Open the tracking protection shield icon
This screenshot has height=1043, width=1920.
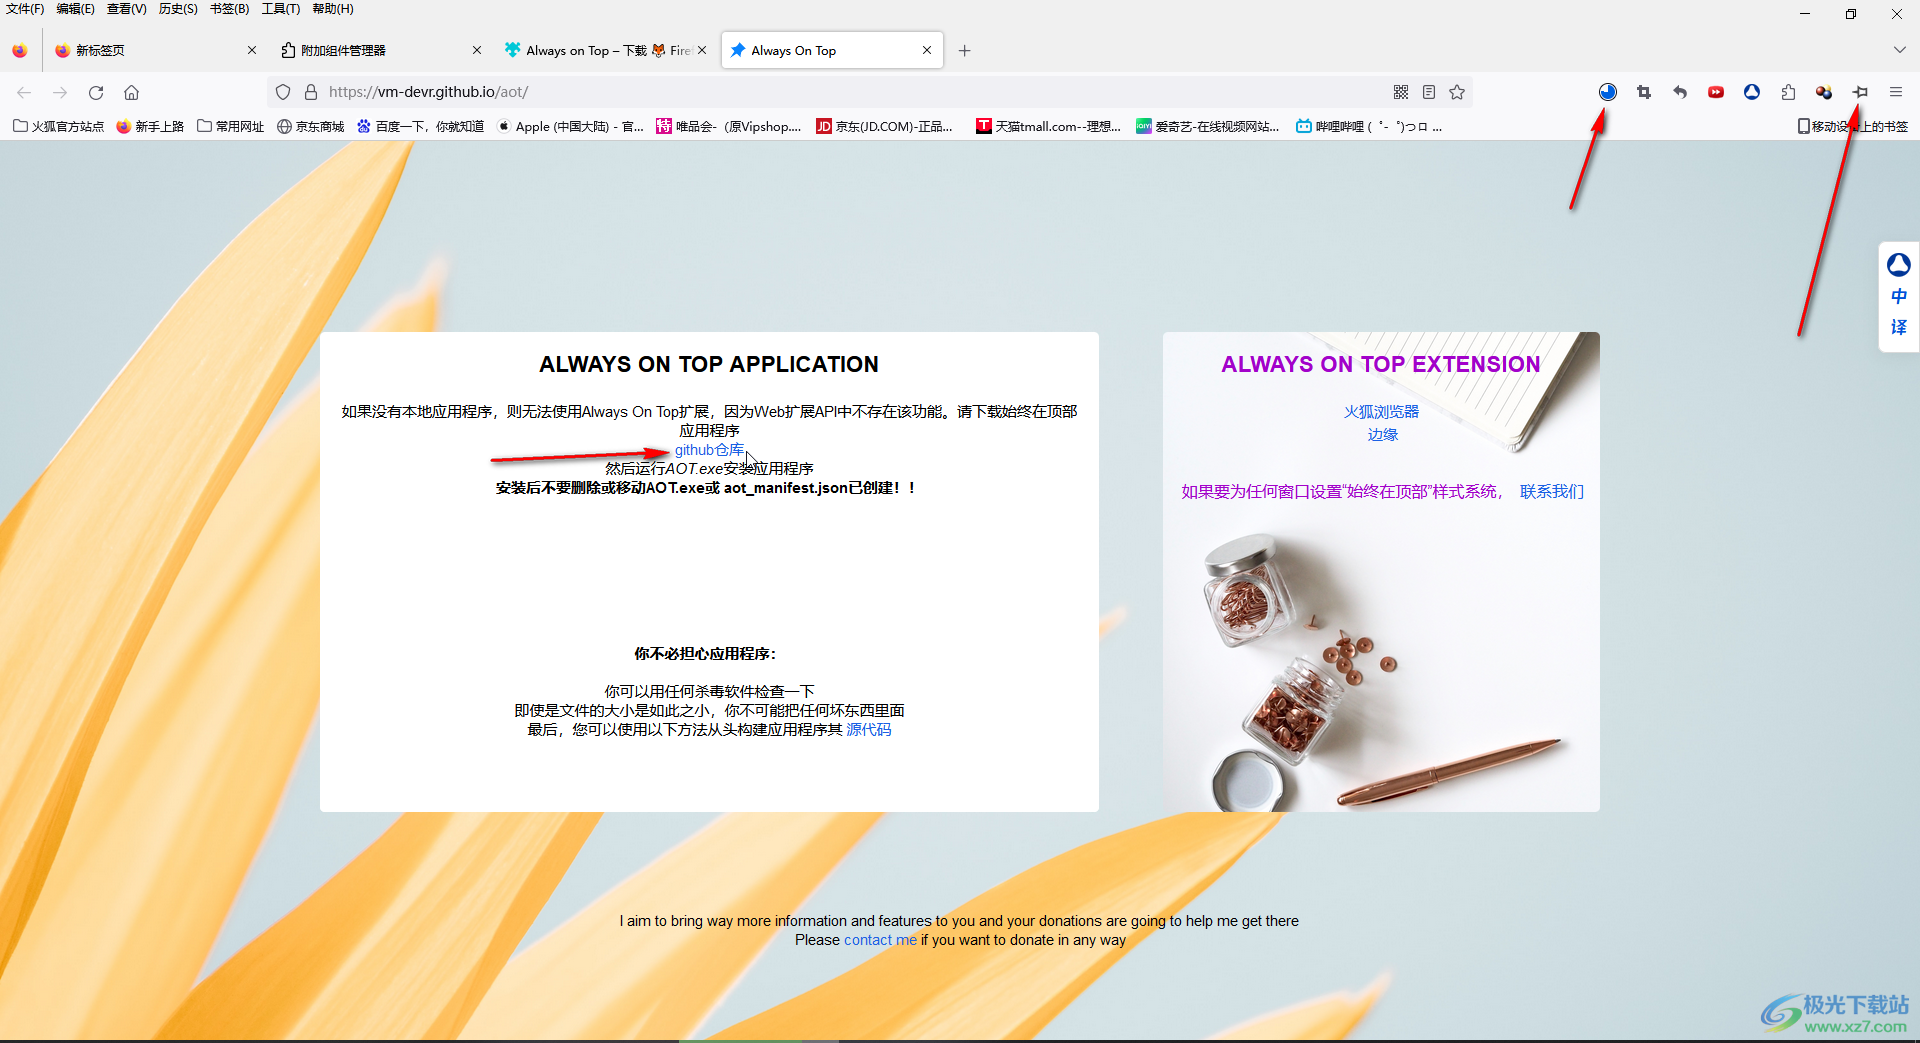tap(283, 92)
